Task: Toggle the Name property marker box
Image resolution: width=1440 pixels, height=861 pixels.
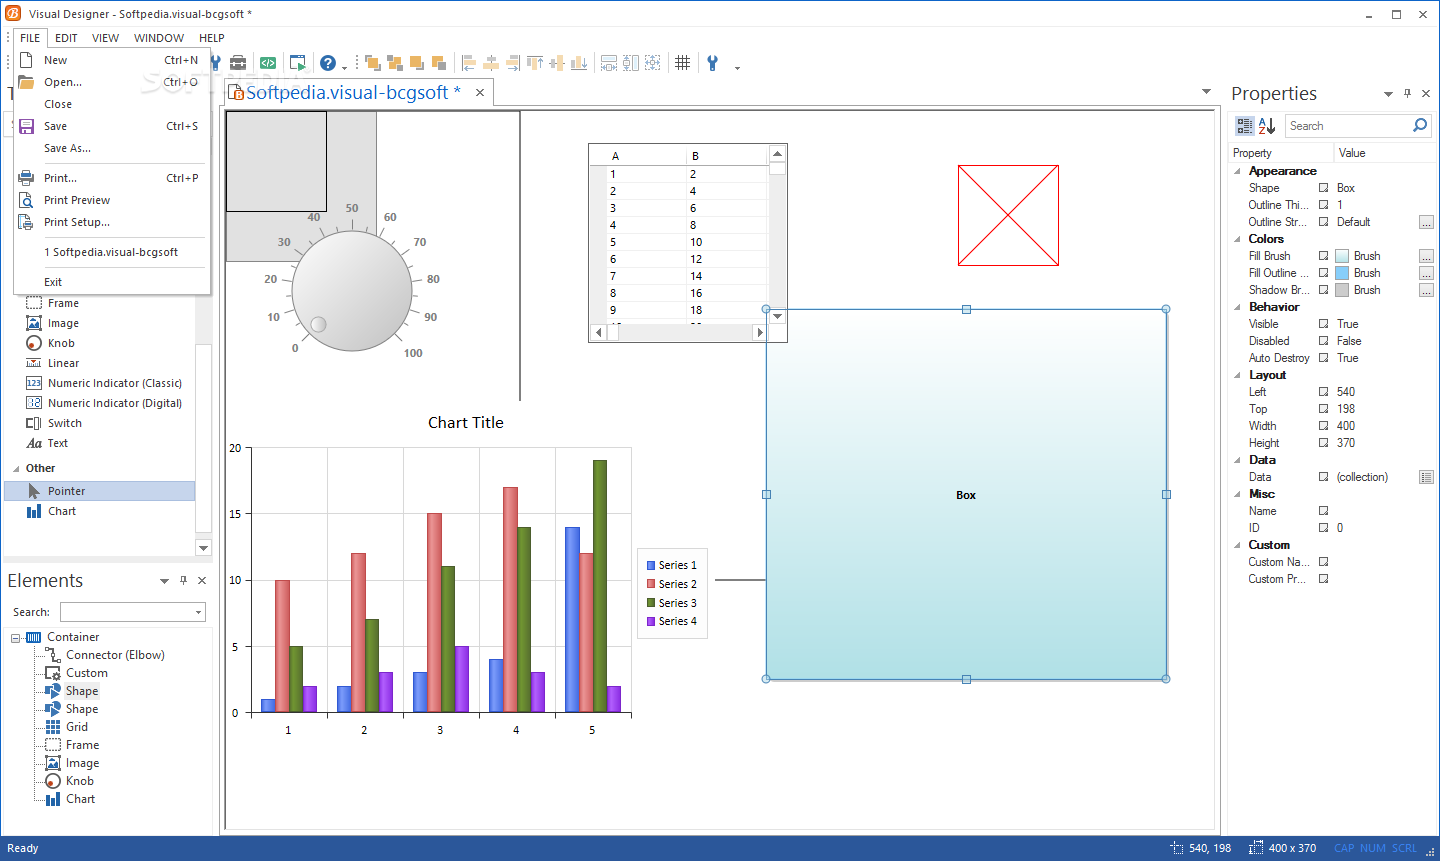Action: coord(1323,511)
